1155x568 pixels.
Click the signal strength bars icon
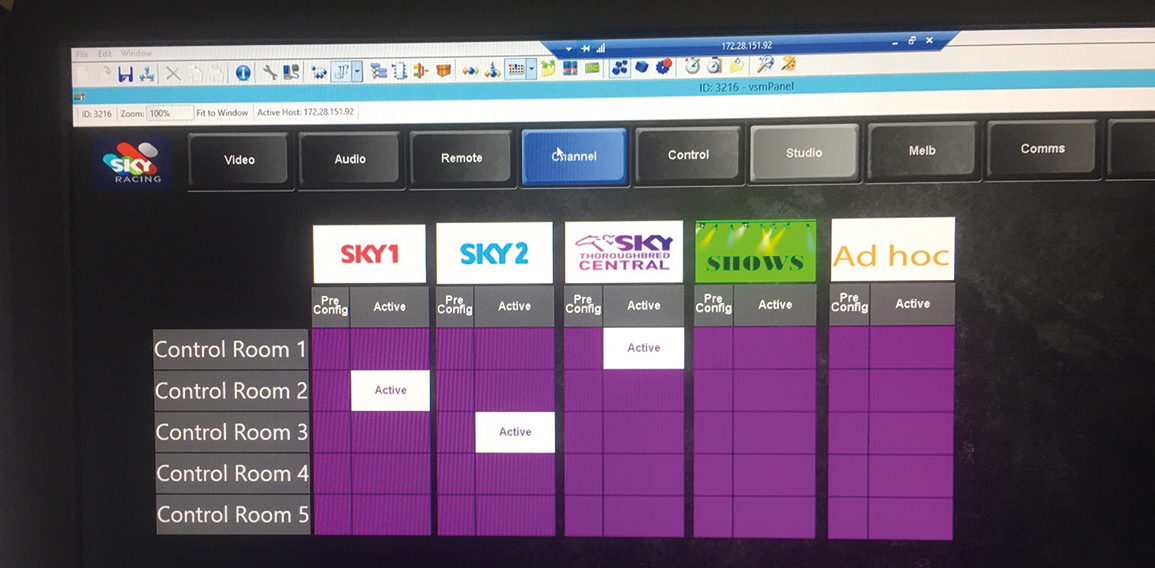600,48
